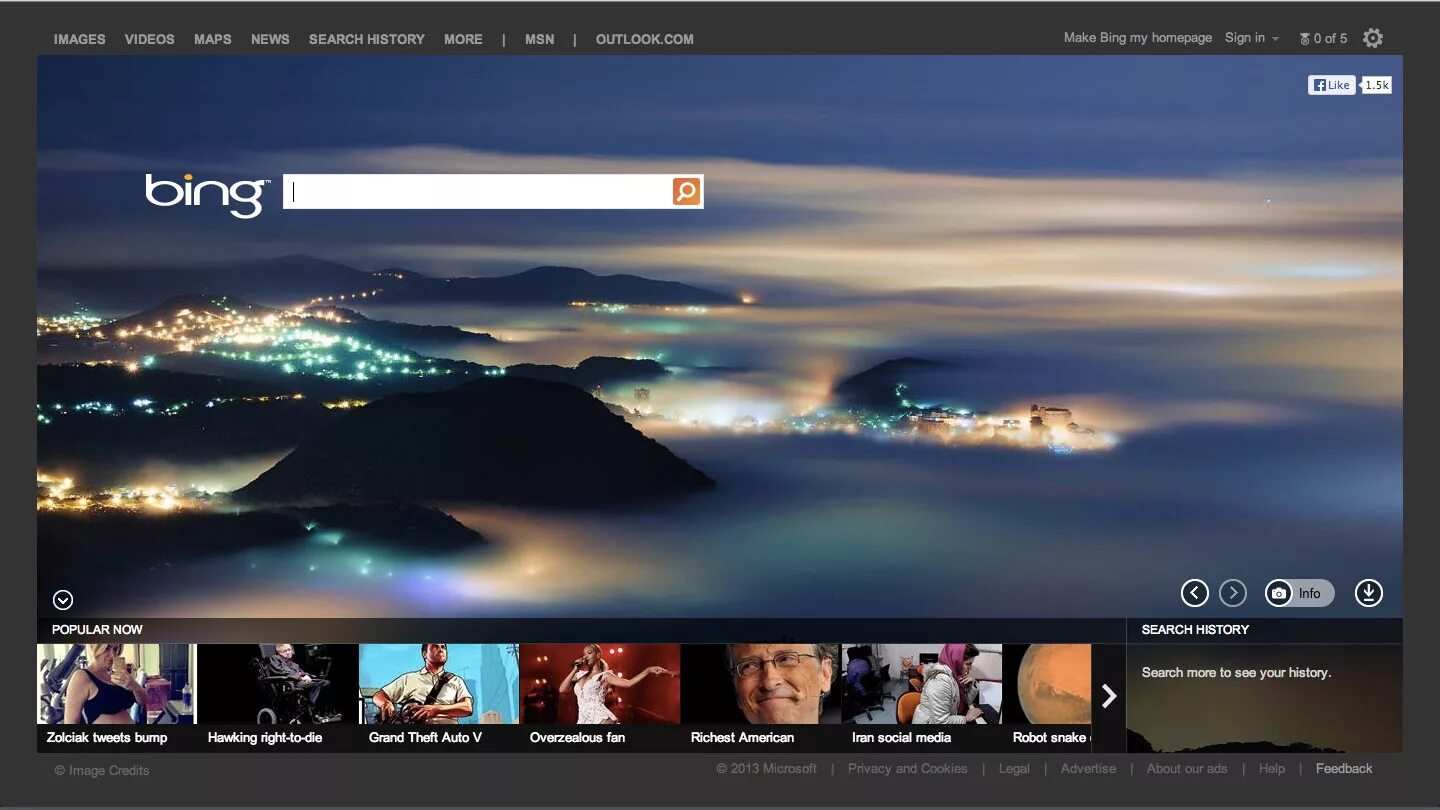Open the Legal link
The image size is (1440, 810).
pos(1014,769)
